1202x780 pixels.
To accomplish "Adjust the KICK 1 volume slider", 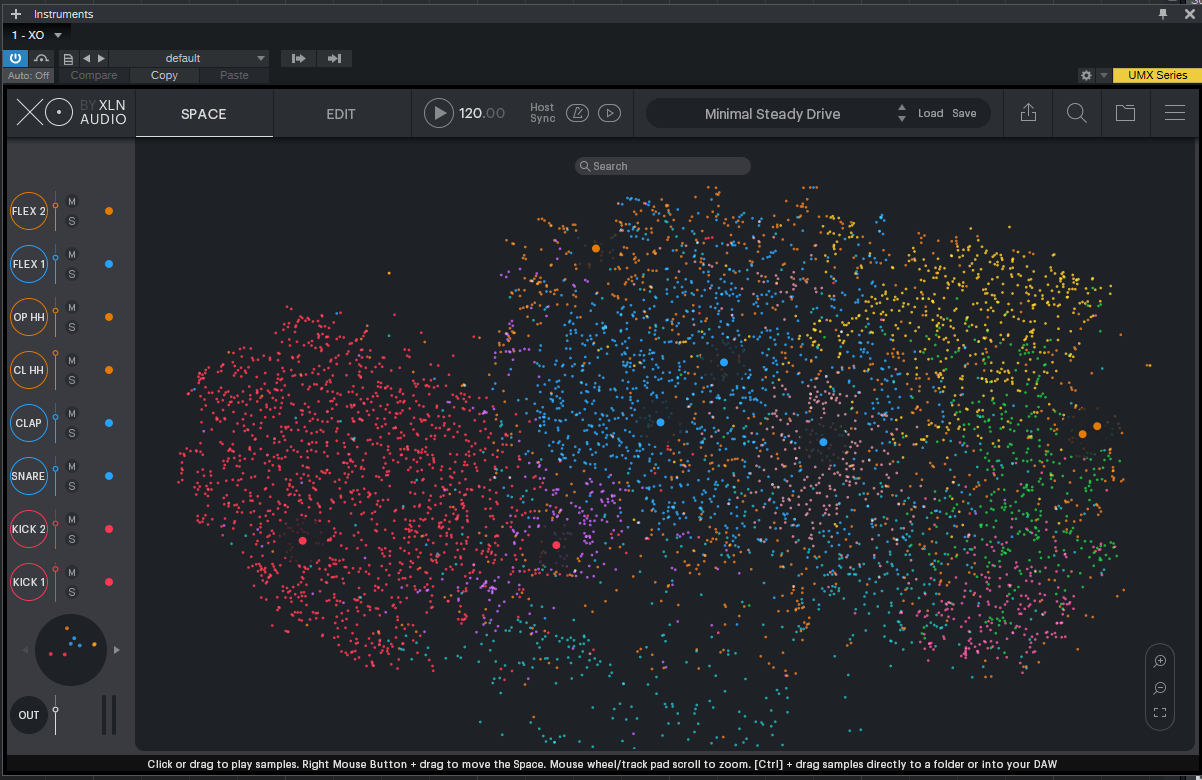I will [56, 582].
